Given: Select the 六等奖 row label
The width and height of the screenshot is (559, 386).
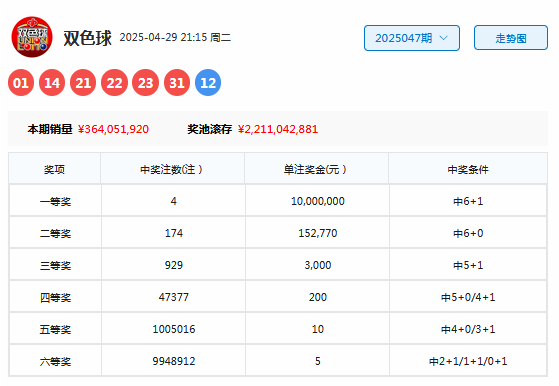Looking at the screenshot, I should pyautogui.click(x=55, y=361).
